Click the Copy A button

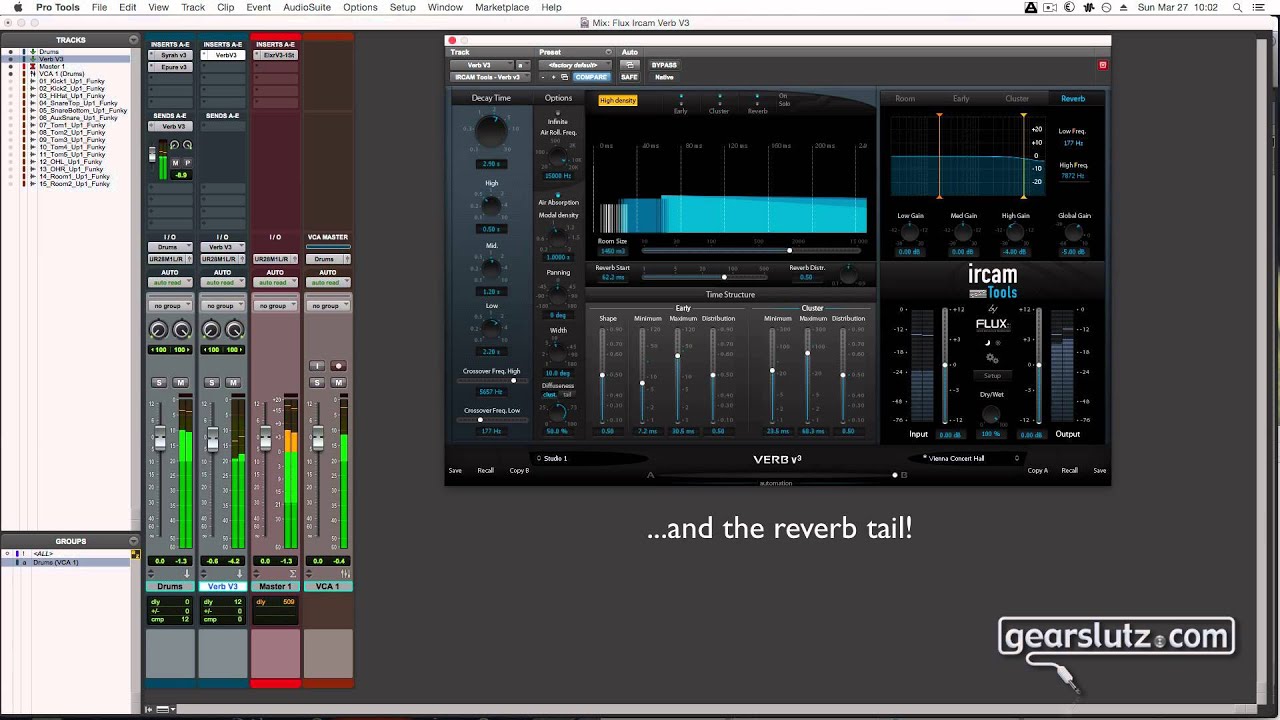tap(1038, 470)
